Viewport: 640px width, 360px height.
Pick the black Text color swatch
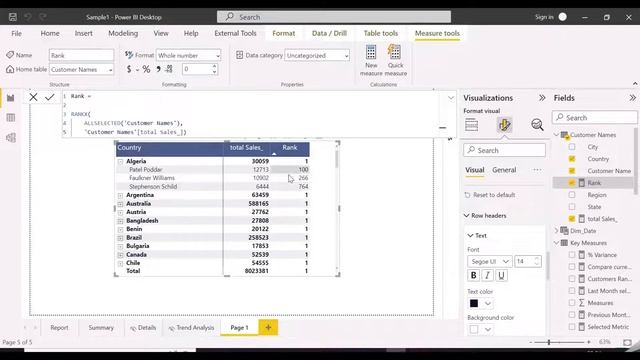click(474, 303)
